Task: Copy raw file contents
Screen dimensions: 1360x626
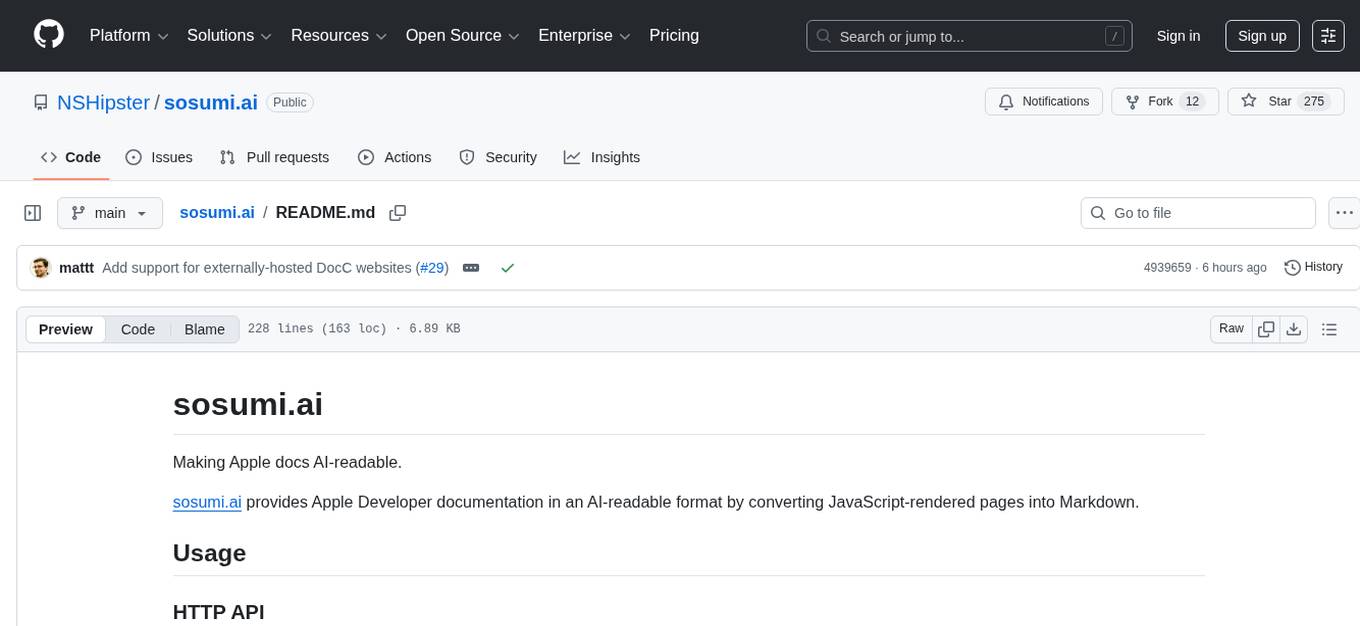Action: [1266, 329]
